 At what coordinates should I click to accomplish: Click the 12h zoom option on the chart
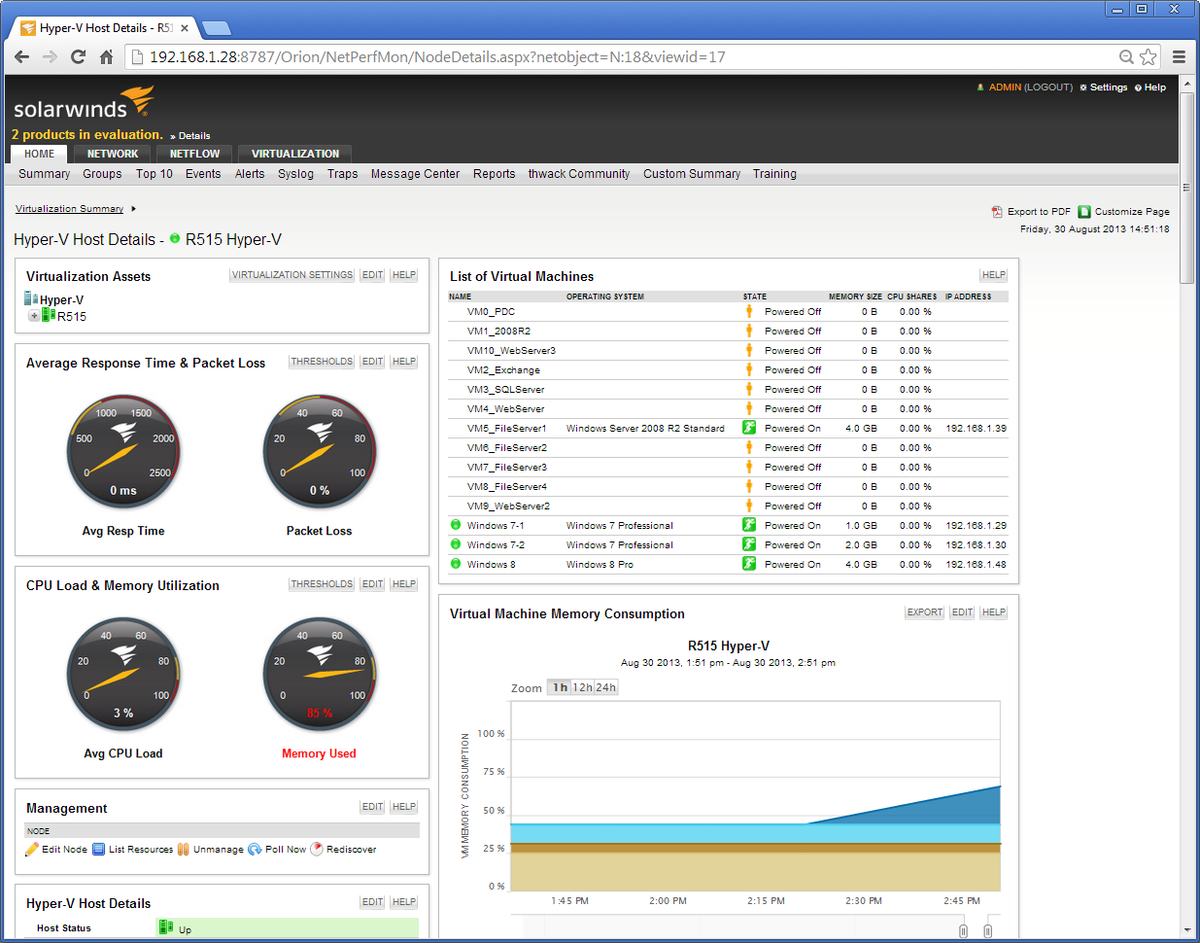pos(583,687)
